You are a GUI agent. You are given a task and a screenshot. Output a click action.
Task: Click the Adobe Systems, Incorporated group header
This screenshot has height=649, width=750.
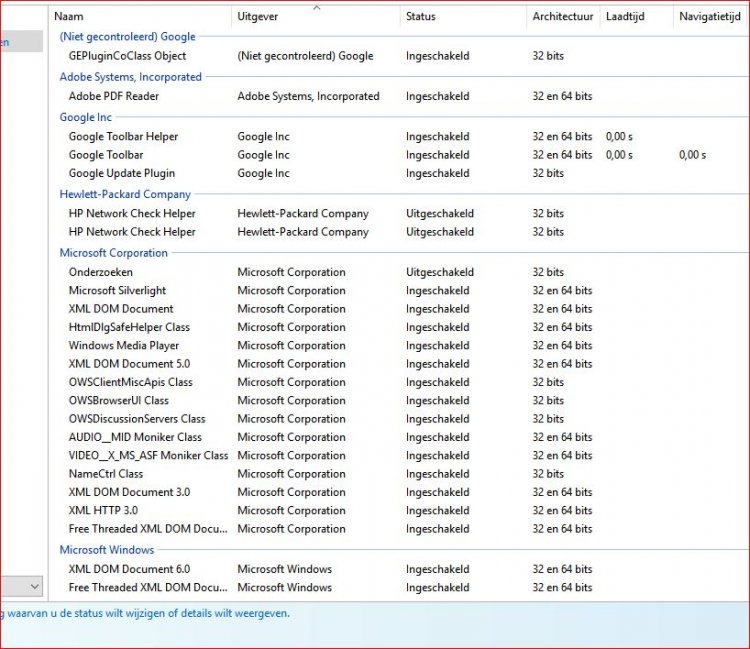click(130, 77)
